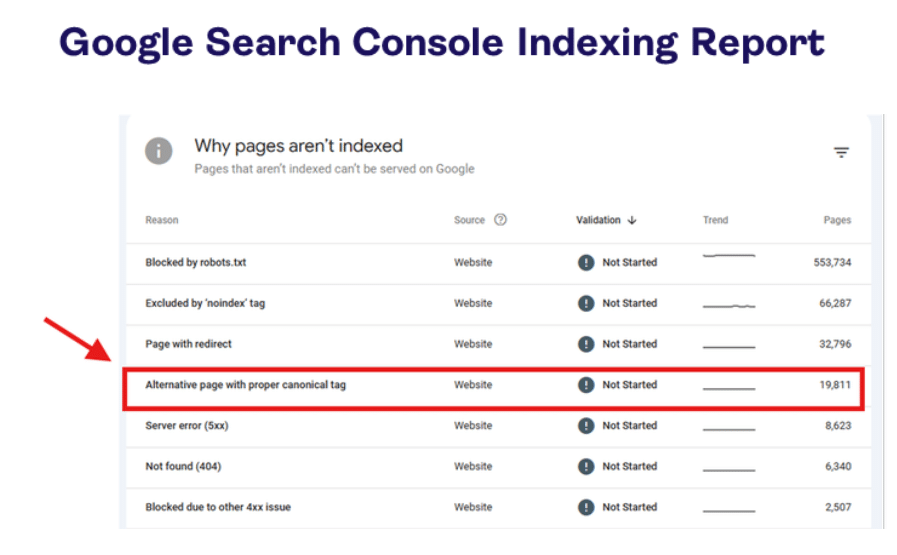Open the Blocked by robots.txt reason
This screenshot has width=897, height=555.
point(196,263)
